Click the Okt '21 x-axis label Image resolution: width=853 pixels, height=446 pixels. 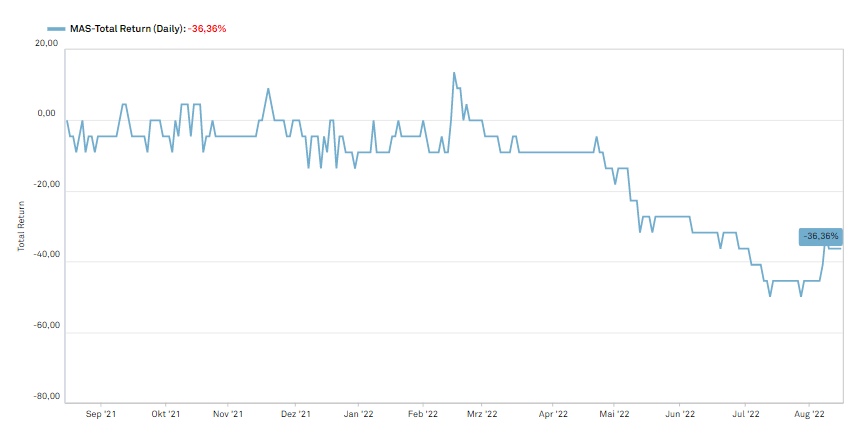tap(165, 414)
